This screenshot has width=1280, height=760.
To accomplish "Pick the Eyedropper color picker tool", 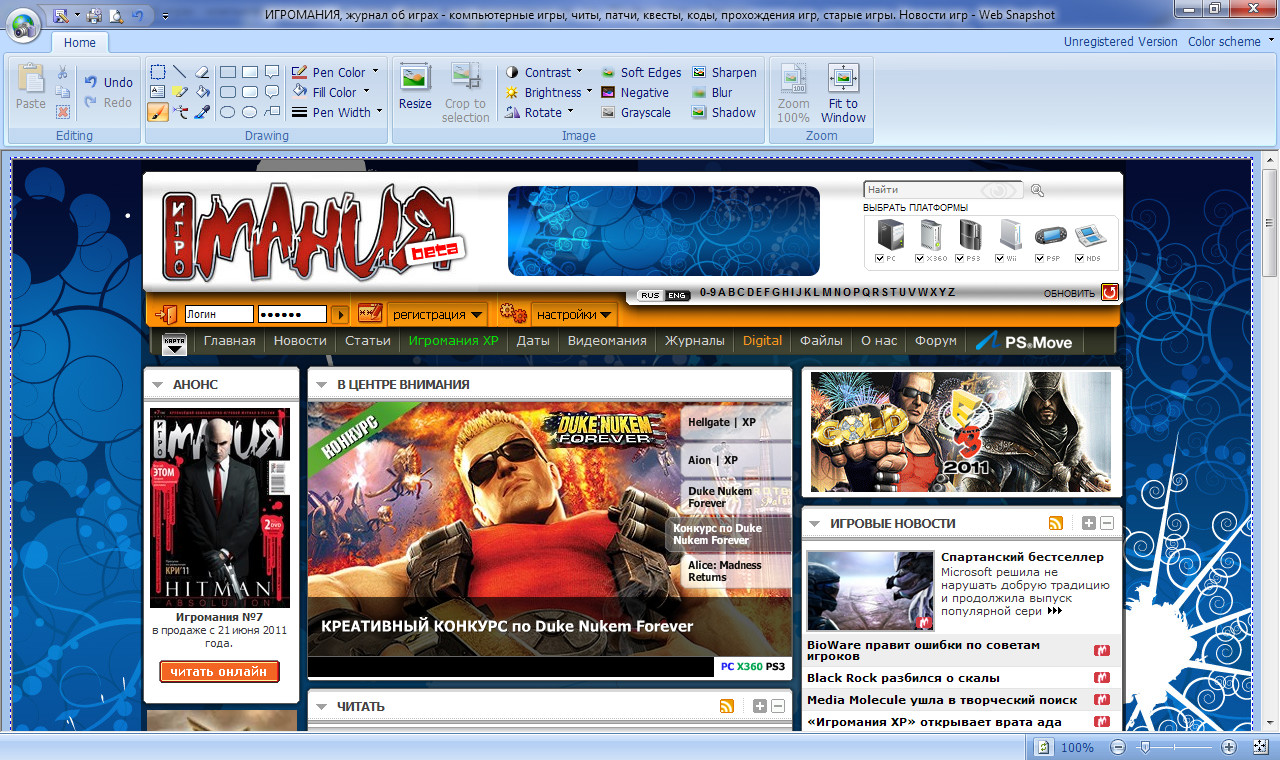I will pos(201,112).
